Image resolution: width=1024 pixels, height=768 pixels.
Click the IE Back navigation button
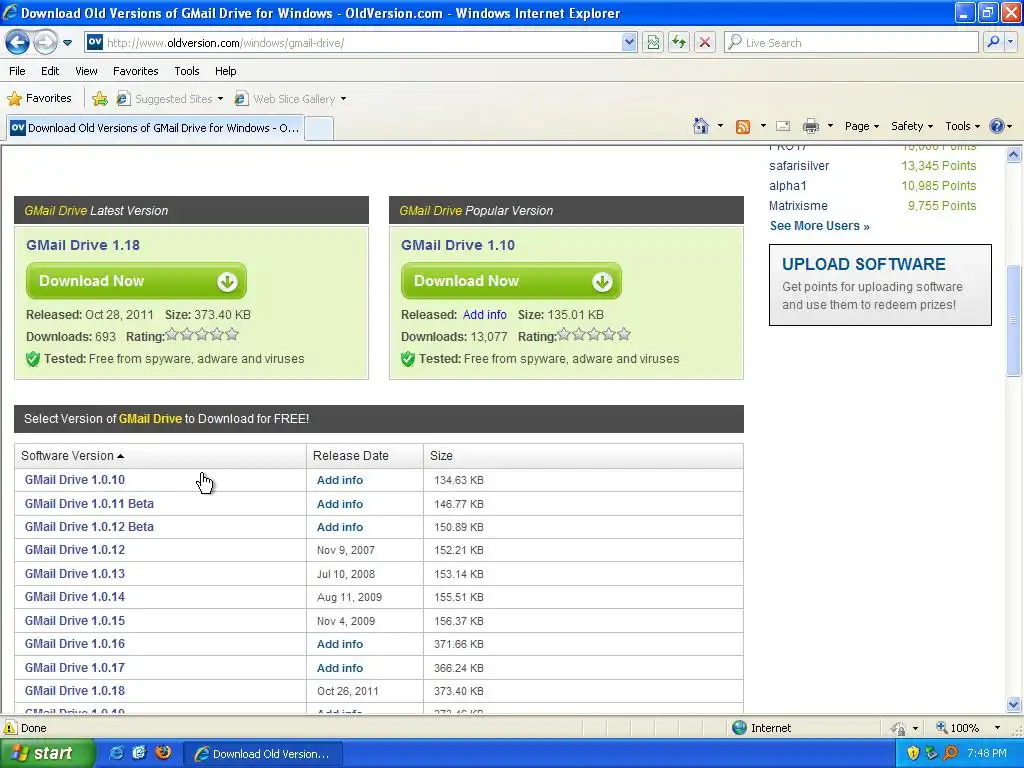tap(18, 43)
